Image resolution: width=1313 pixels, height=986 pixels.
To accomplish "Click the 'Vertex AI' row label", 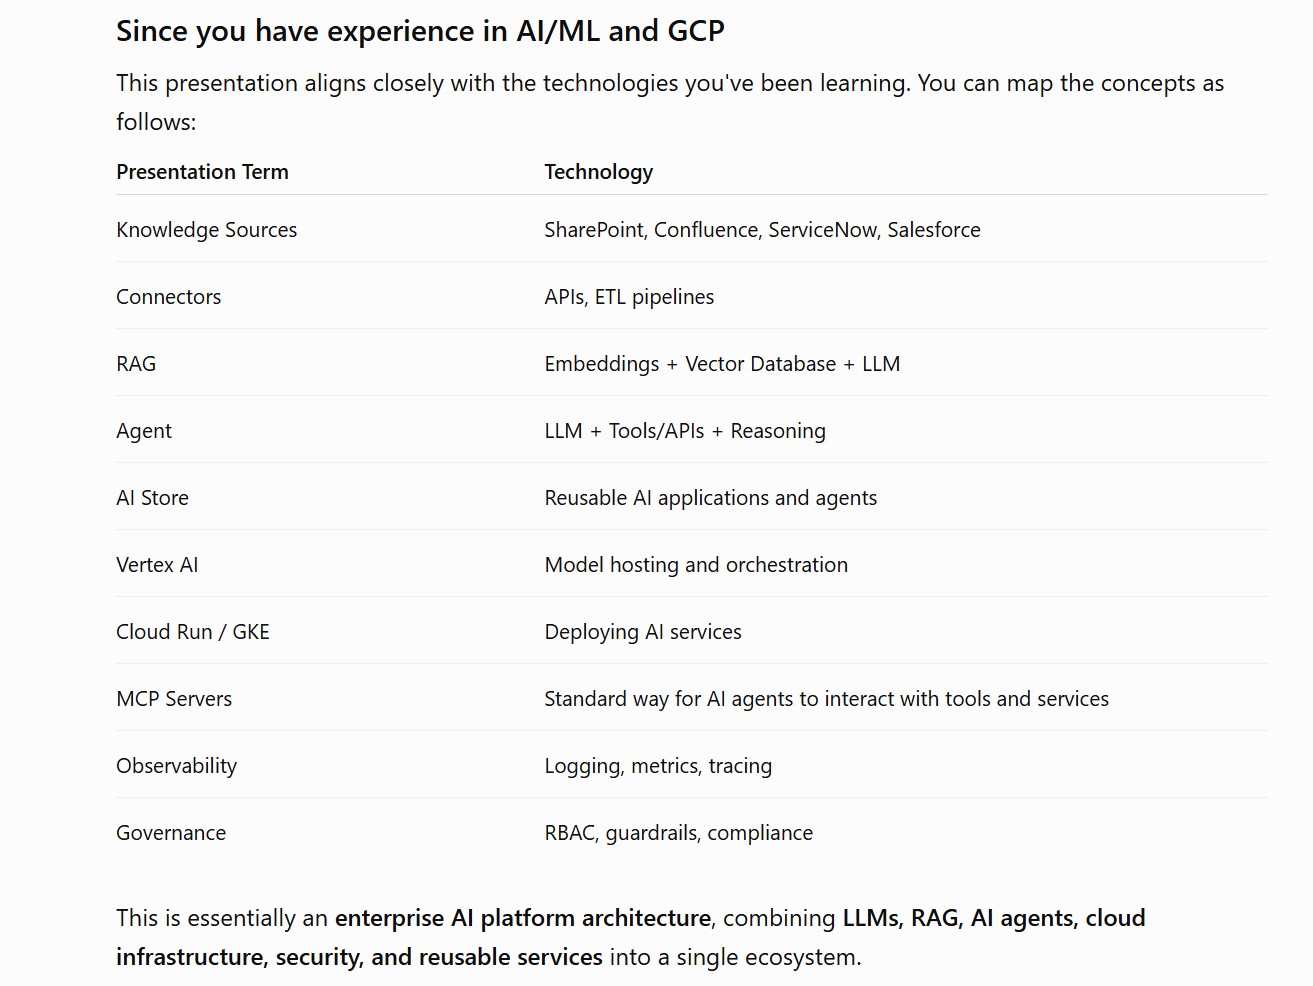I will (x=157, y=565).
